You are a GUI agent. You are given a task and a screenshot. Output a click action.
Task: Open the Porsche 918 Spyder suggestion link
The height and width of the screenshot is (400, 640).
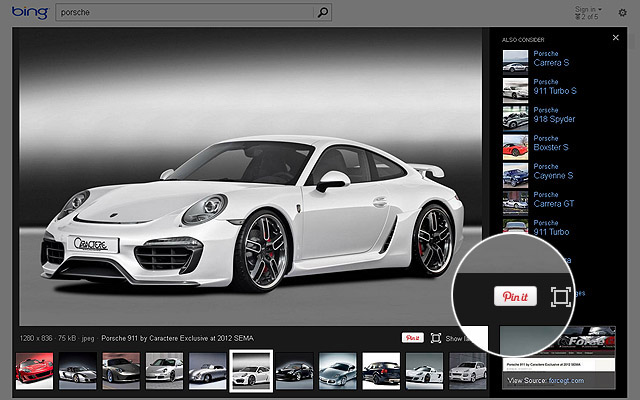point(554,115)
